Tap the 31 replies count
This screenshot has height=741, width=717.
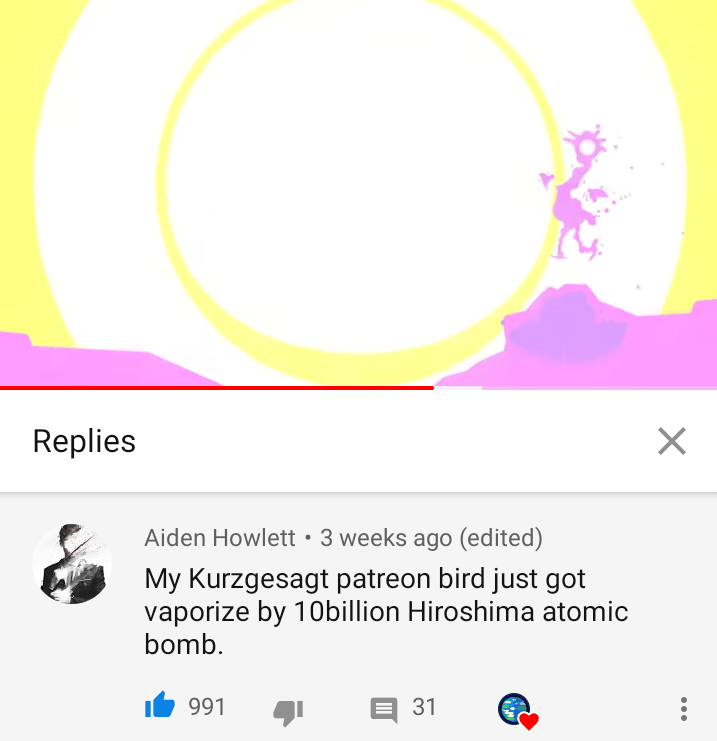click(424, 707)
